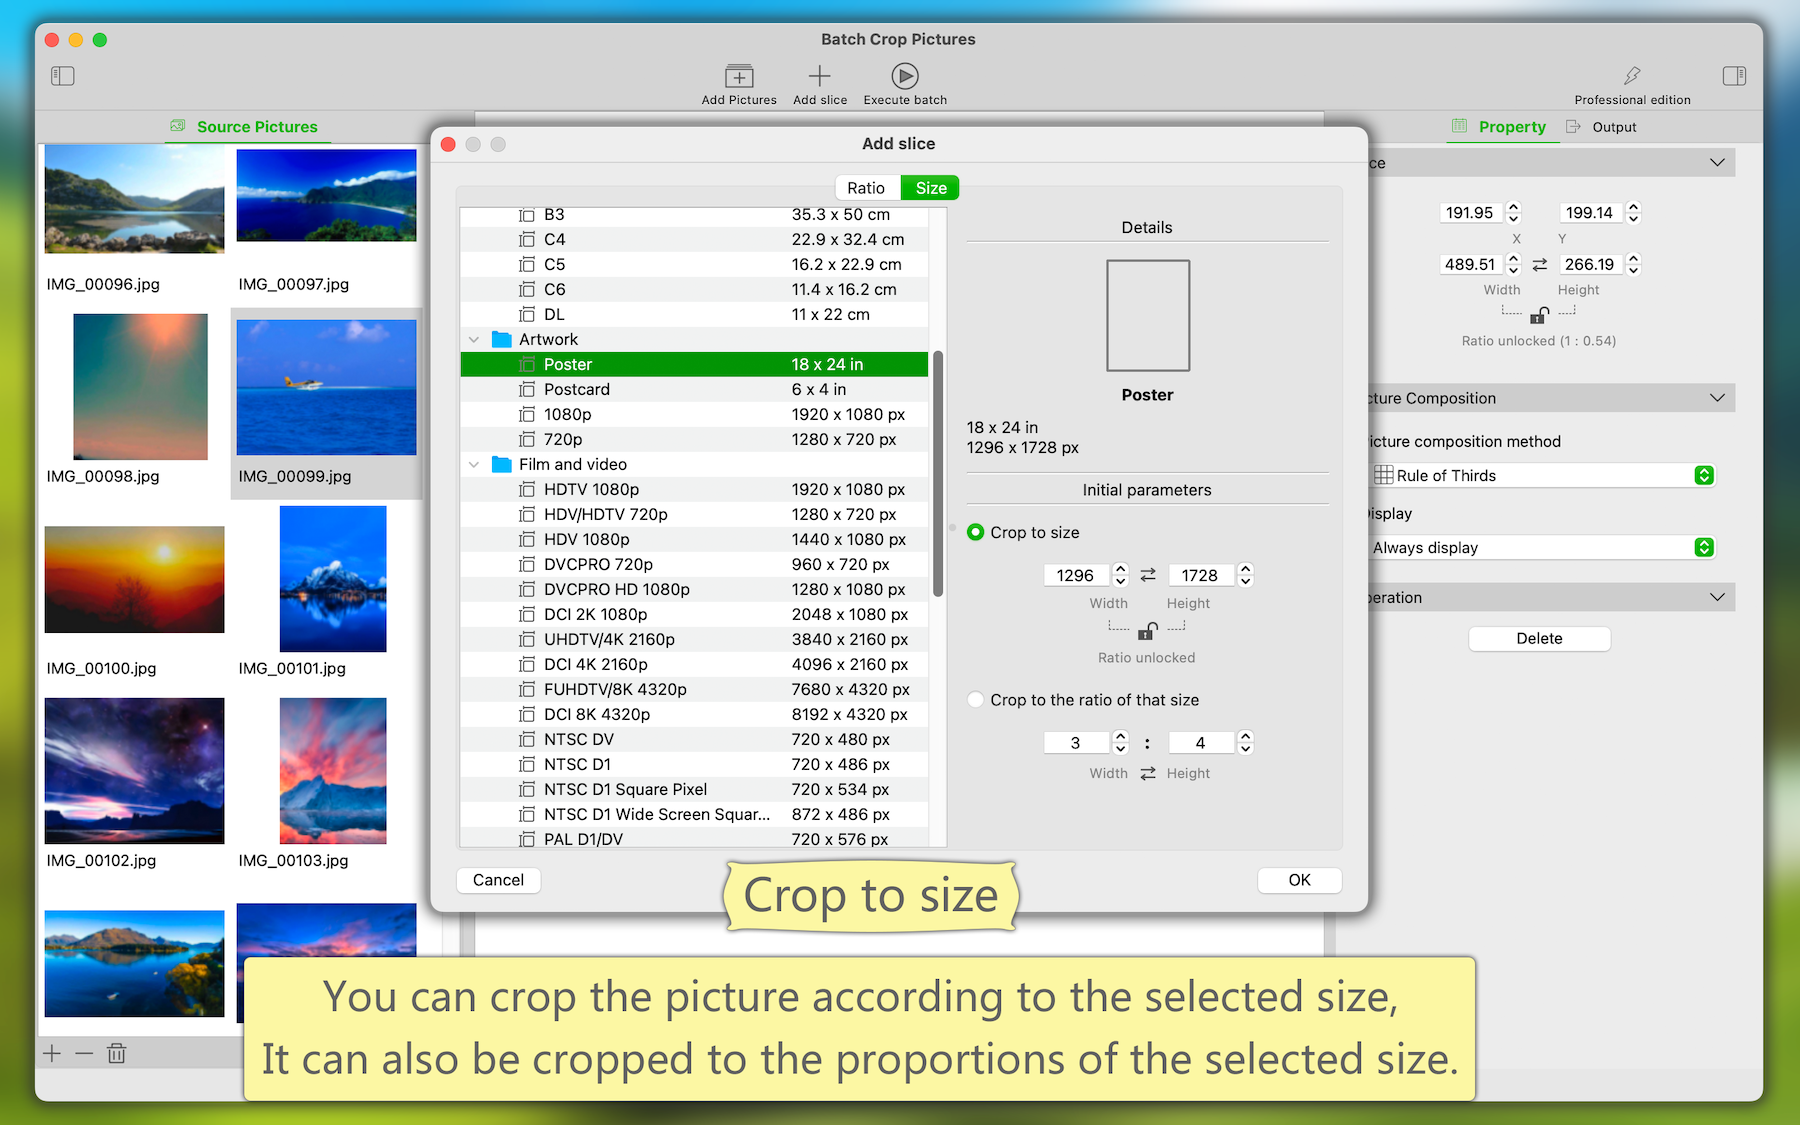Click the 489.51 Width field
Image resolution: width=1800 pixels, height=1125 pixels.
point(1470,264)
